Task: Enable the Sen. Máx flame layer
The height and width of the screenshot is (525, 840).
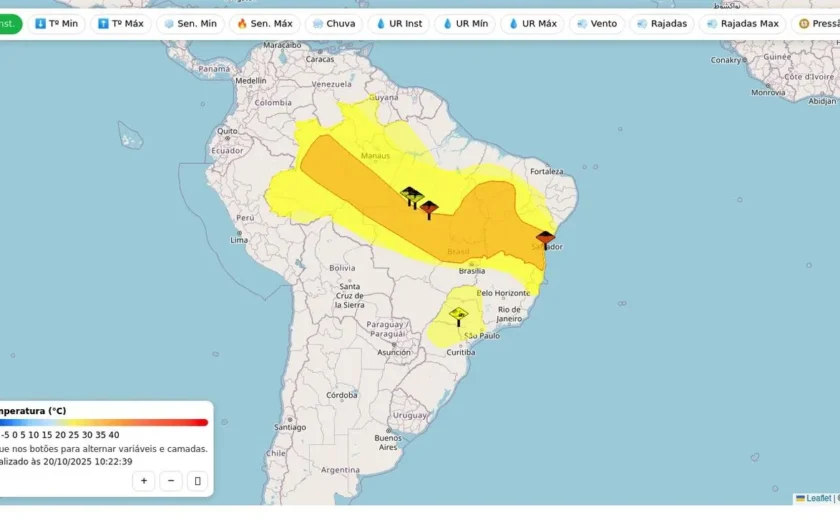Action: coord(265,24)
